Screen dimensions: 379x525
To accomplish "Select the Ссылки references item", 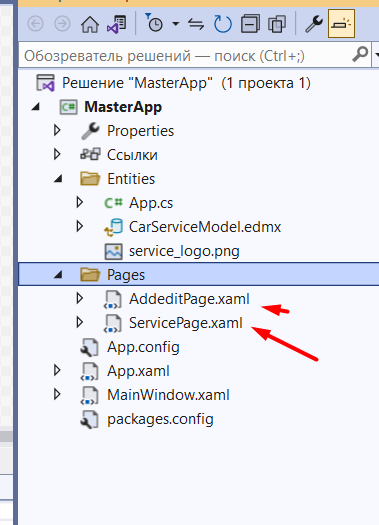I will (x=132, y=155).
